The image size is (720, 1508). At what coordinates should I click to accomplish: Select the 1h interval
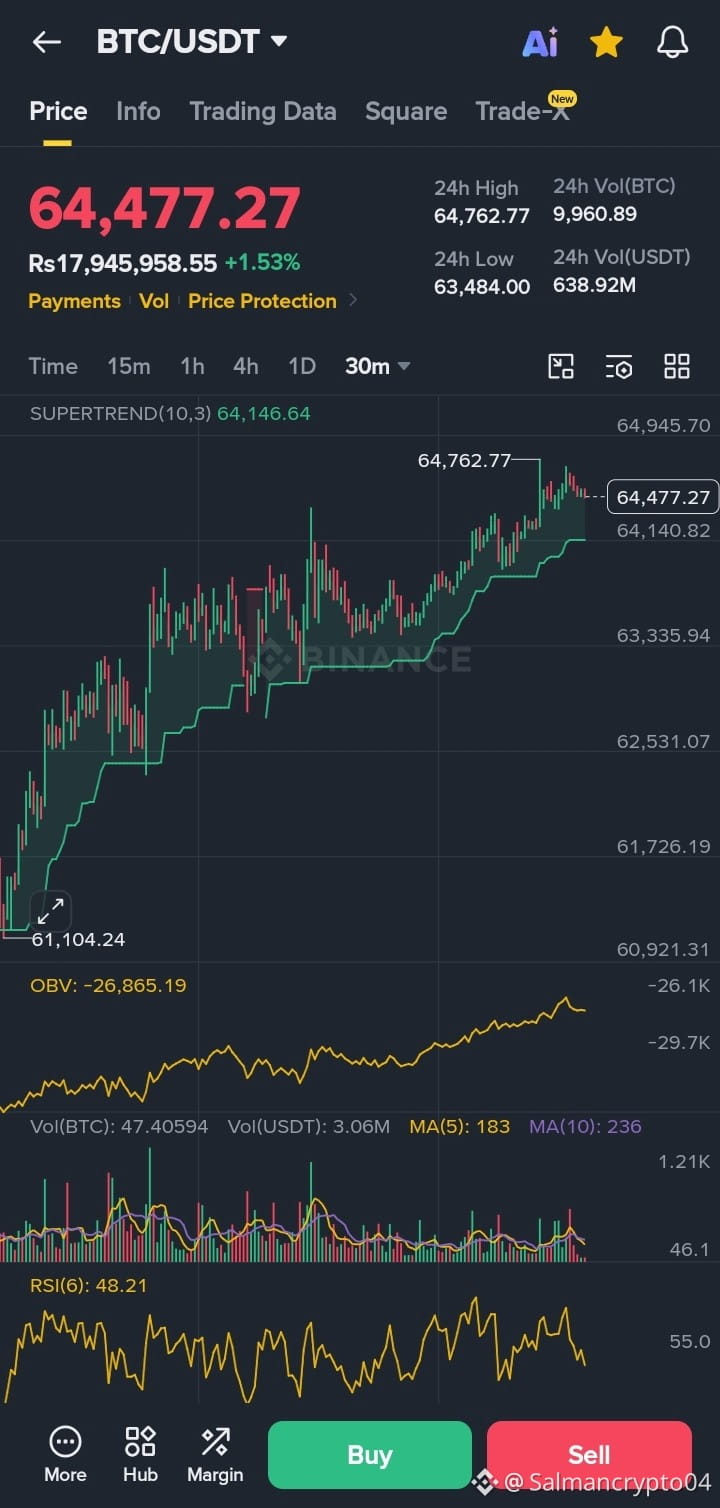tap(192, 366)
